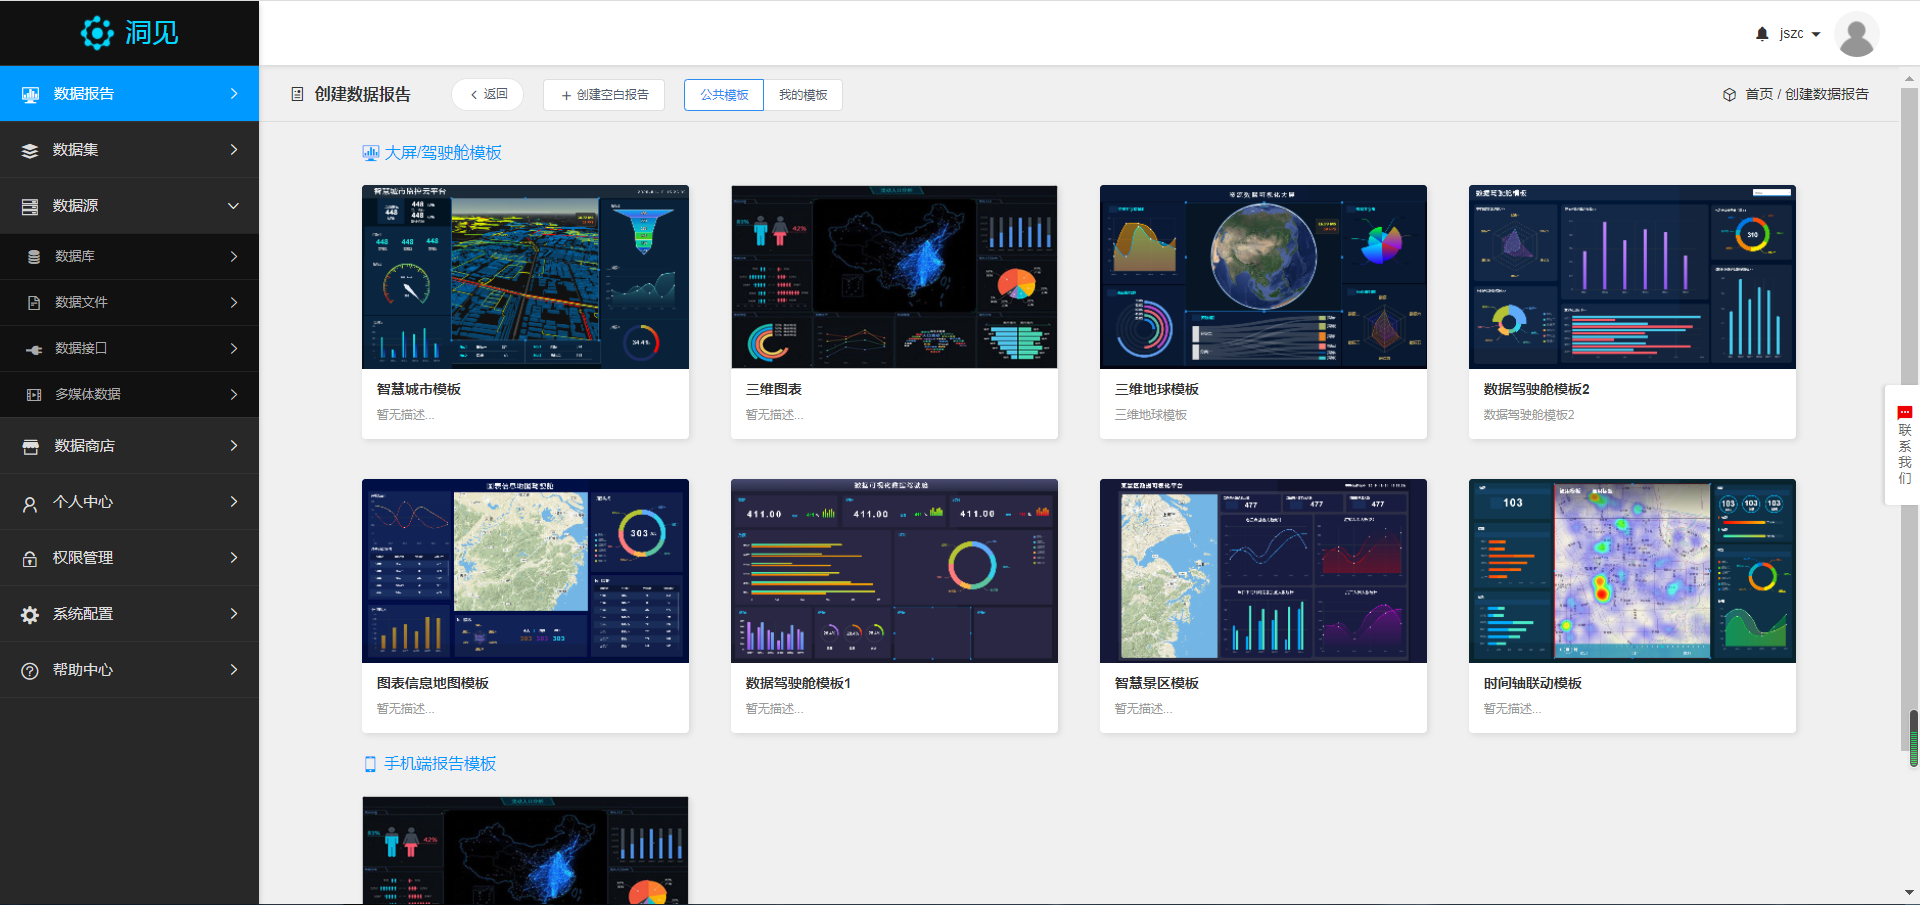Switch to the 公共模板 tab
The width and height of the screenshot is (1920, 905).
coord(724,95)
